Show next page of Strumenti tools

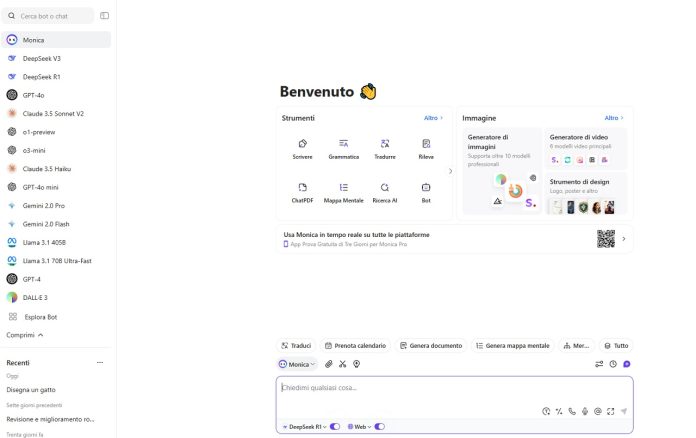[x=450, y=171]
